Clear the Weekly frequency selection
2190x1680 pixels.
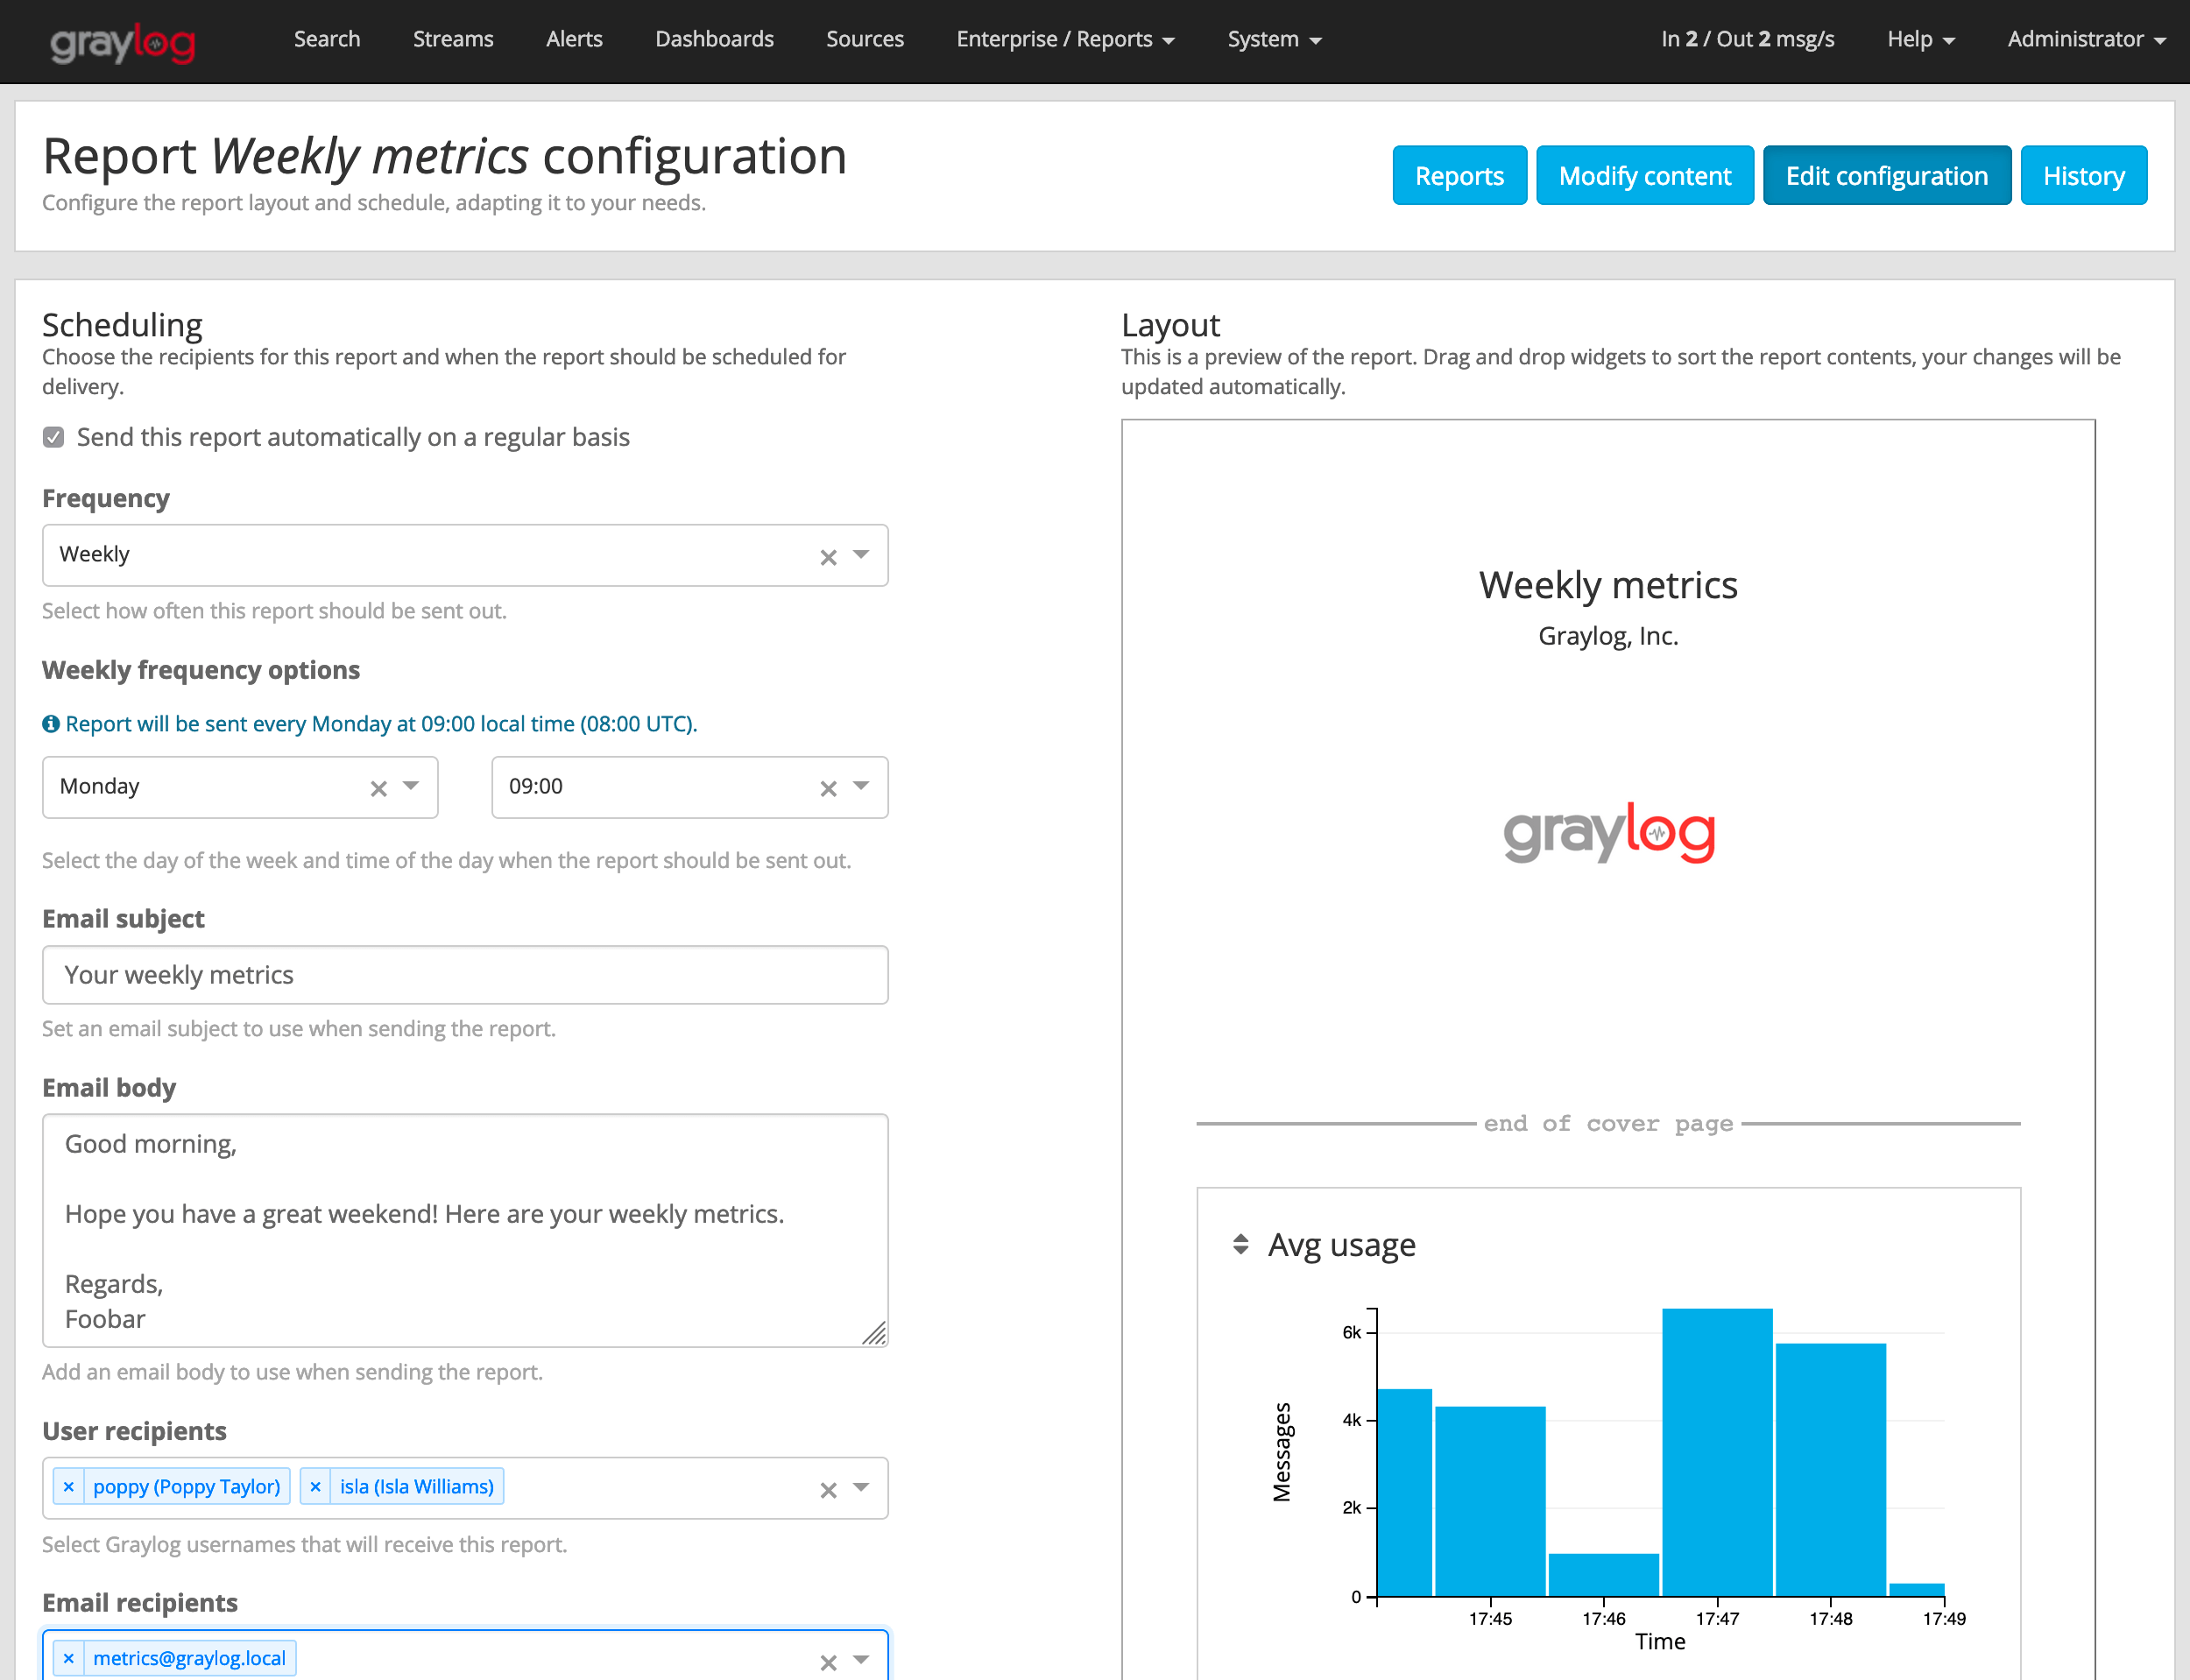click(x=827, y=555)
